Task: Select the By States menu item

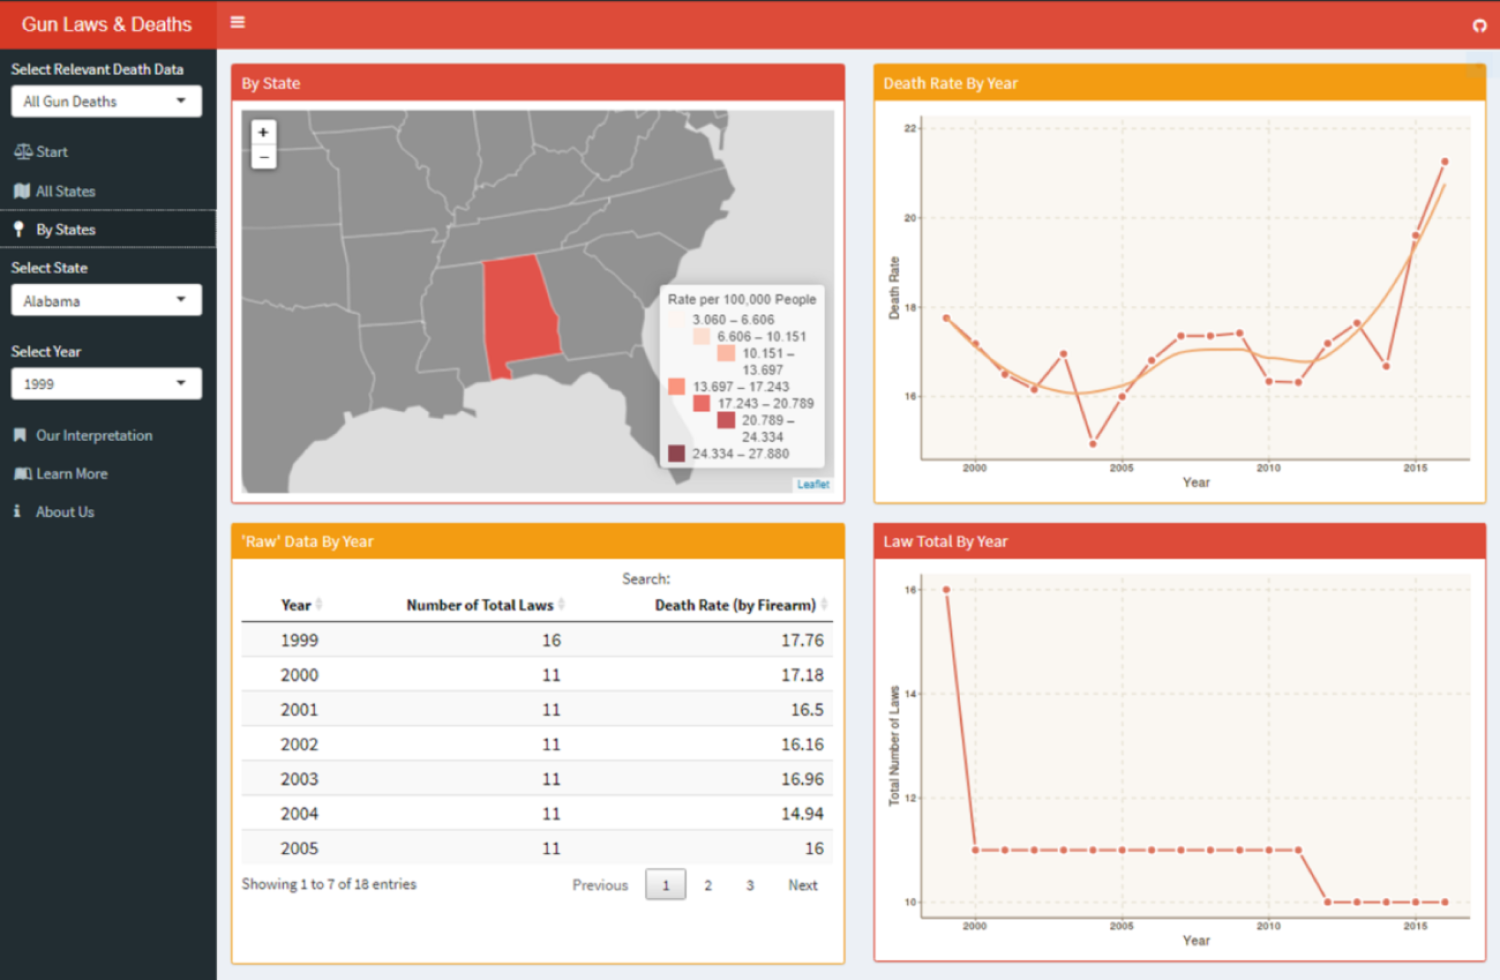Action: click(108, 229)
